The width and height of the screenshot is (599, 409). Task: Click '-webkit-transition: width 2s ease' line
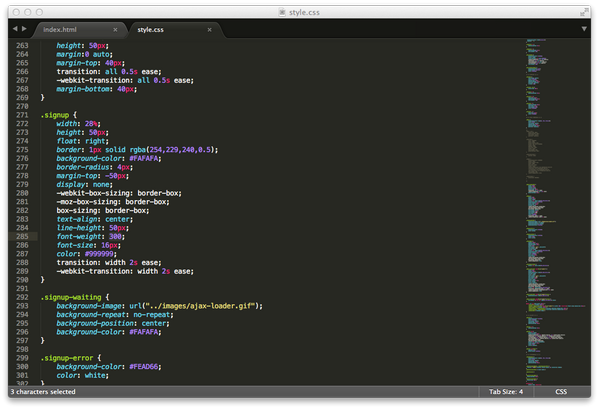coord(125,271)
